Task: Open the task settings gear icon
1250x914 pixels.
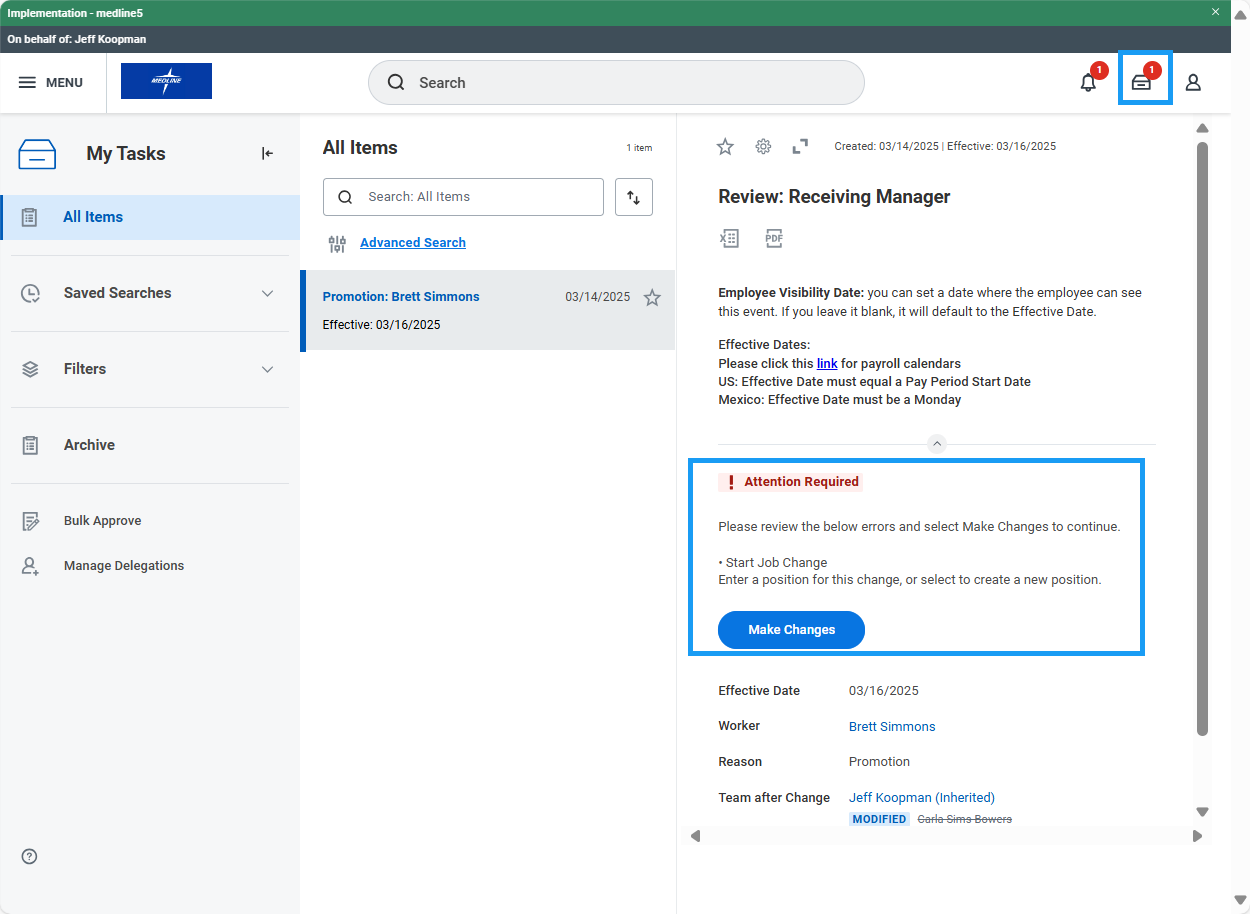Action: [763, 147]
